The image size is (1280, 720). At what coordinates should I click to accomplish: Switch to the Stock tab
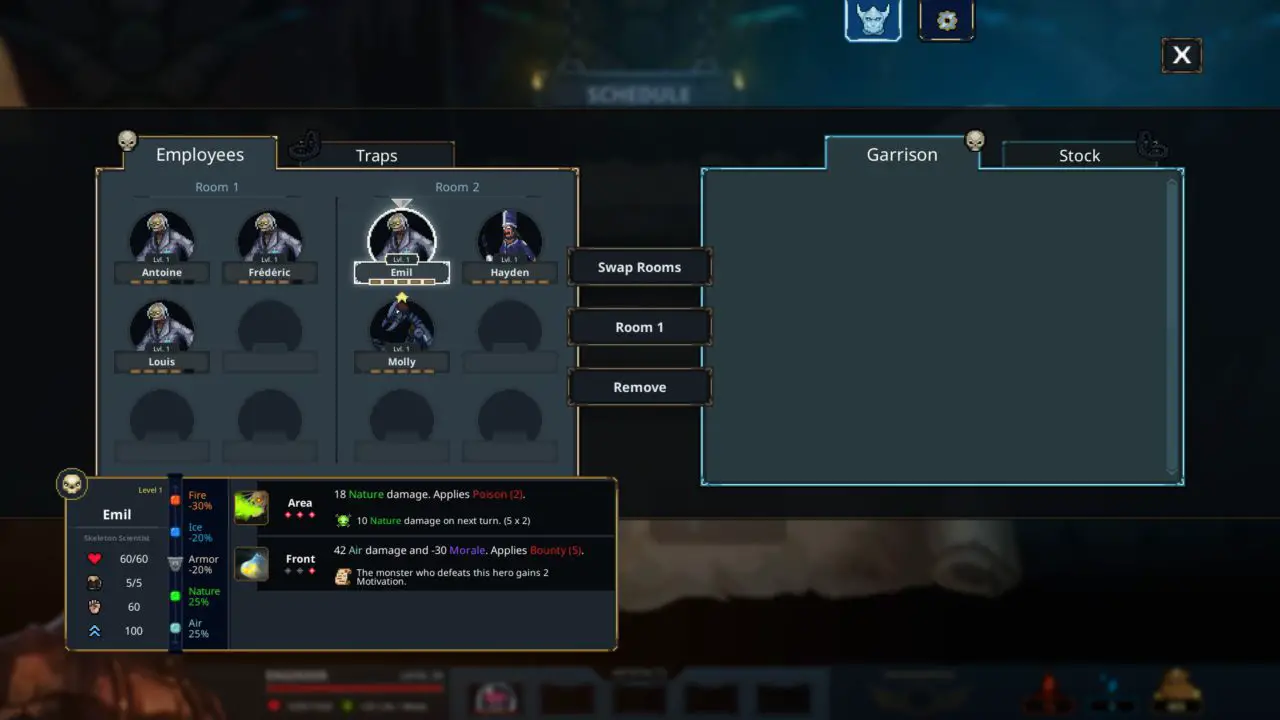click(1079, 155)
